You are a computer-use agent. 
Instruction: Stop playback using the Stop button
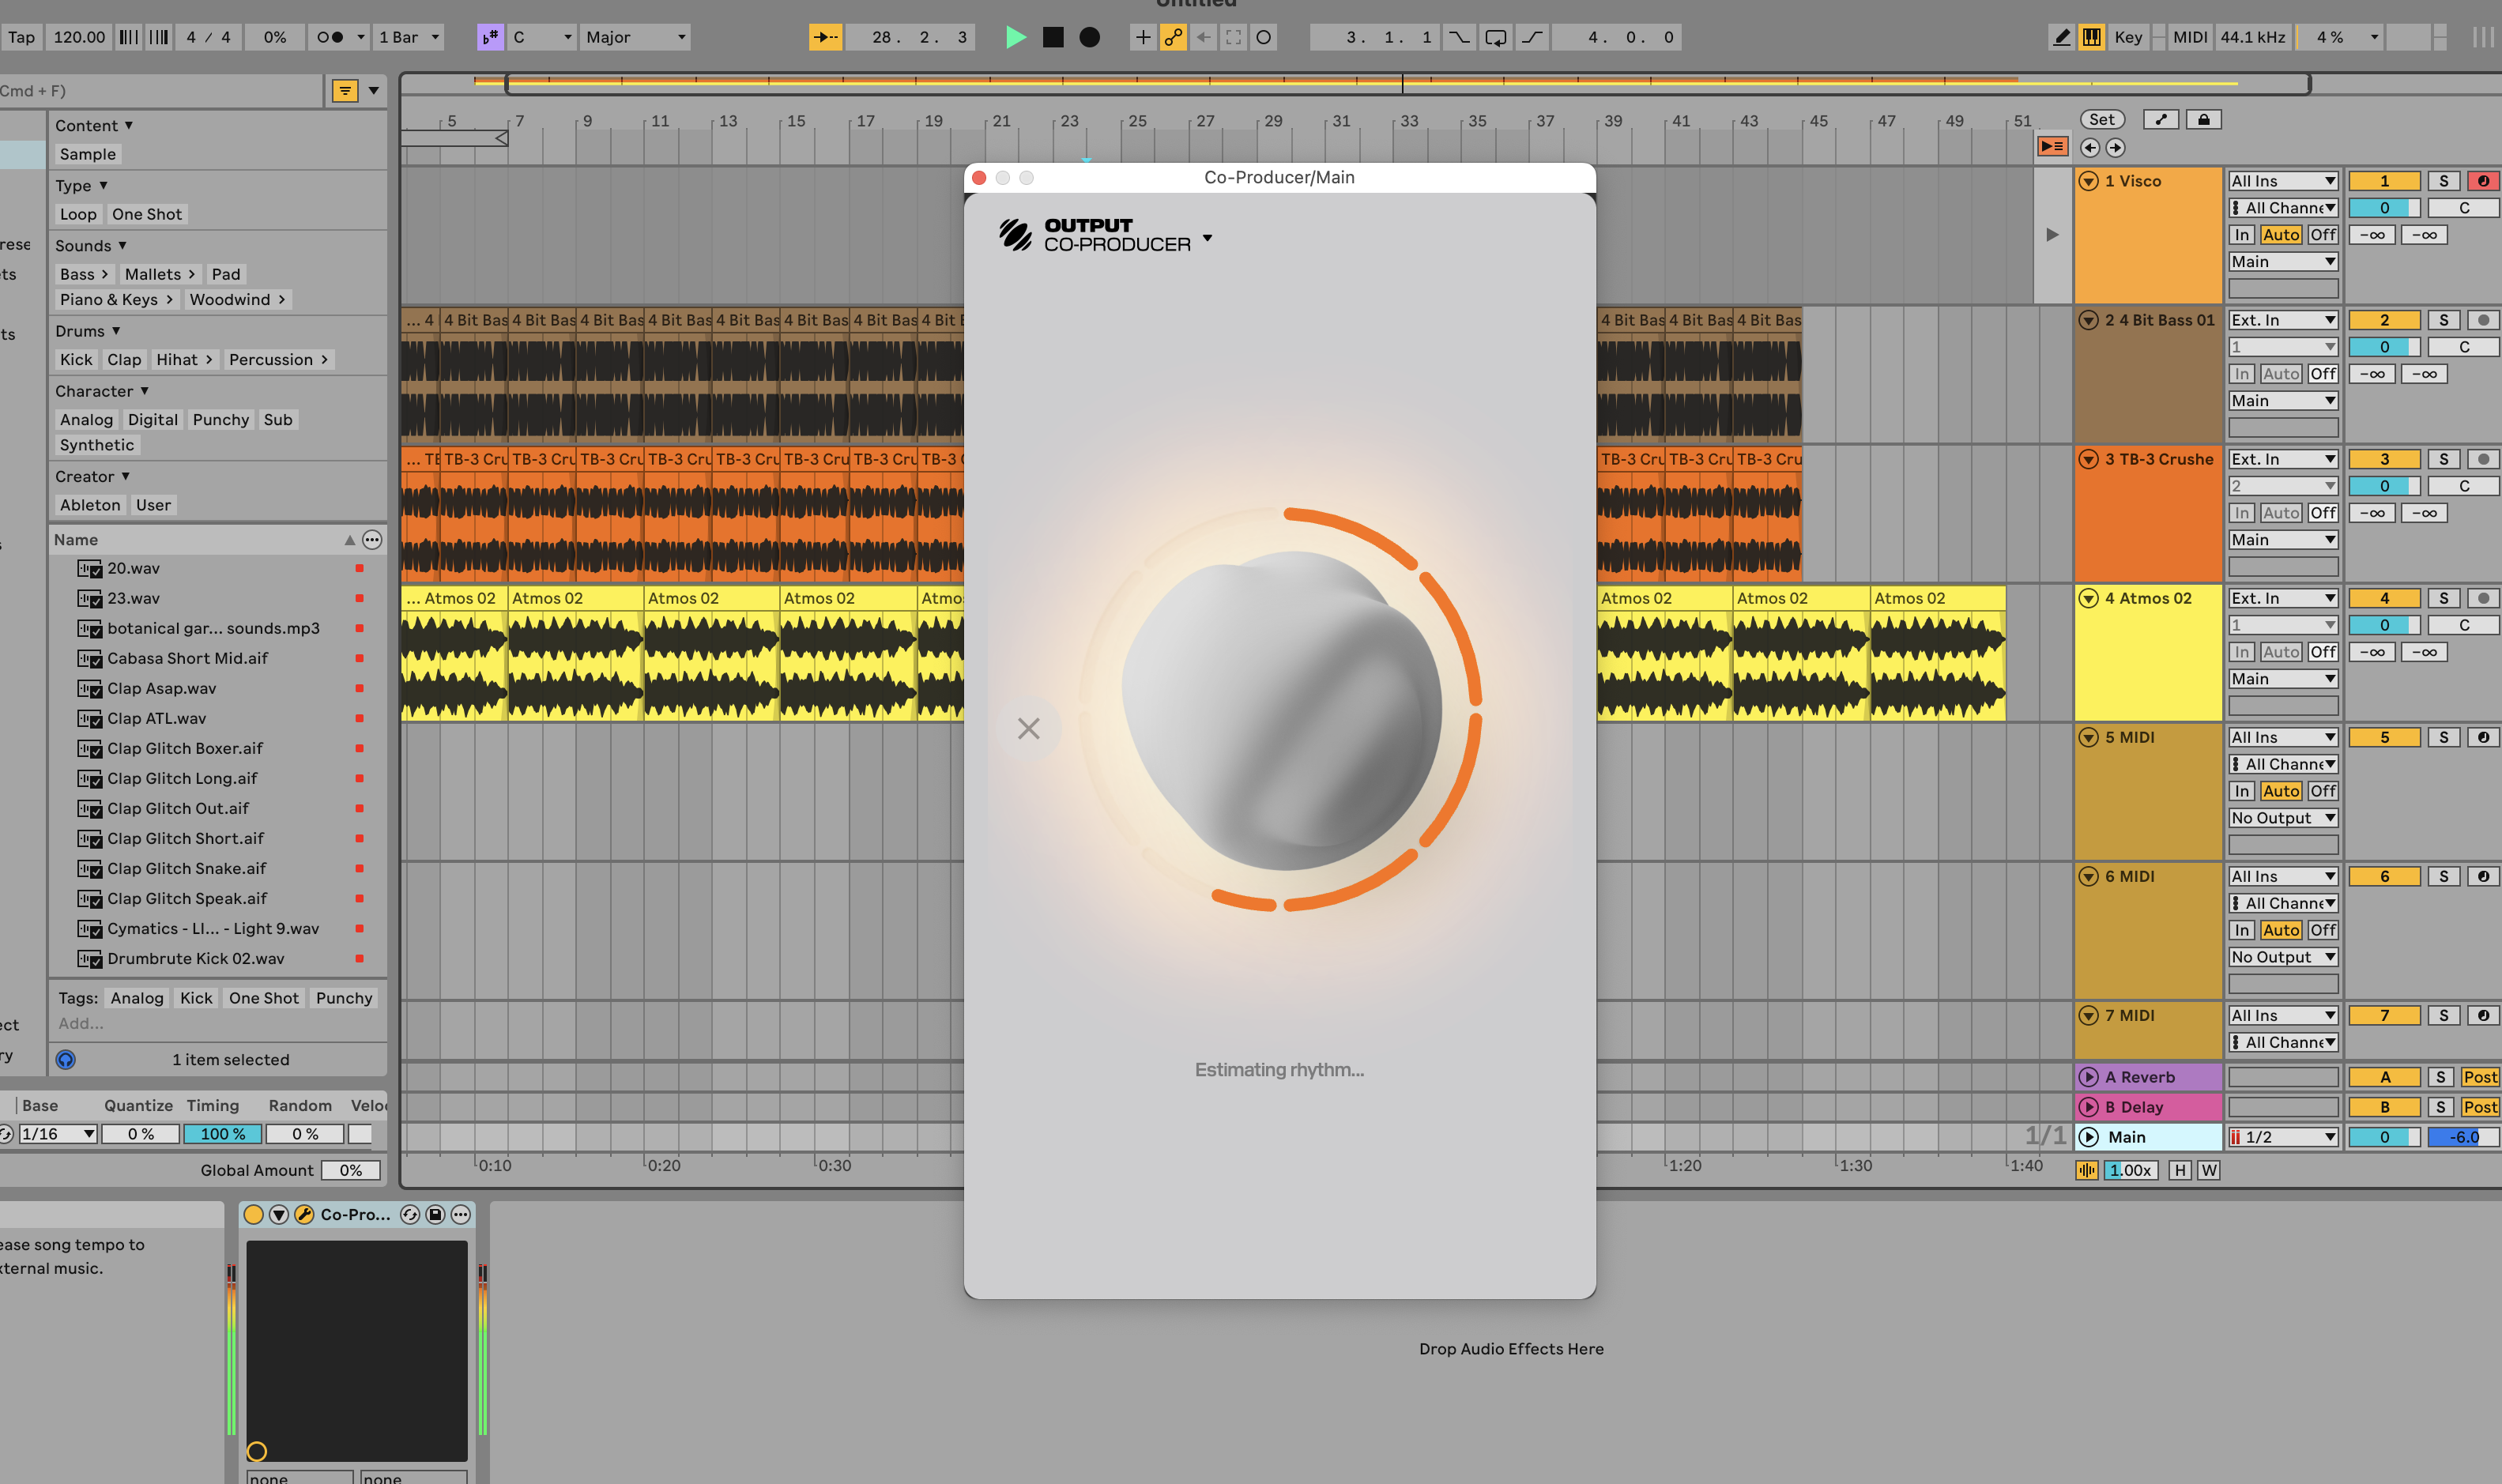(x=1053, y=37)
